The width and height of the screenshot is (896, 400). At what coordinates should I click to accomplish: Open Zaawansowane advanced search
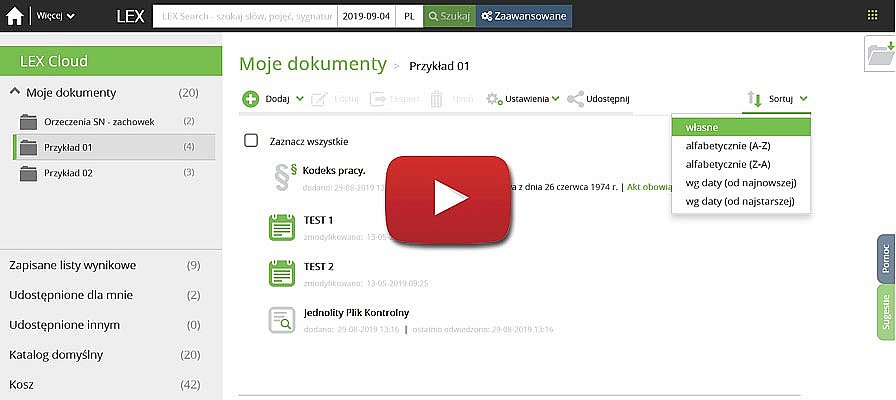[x=524, y=16]
